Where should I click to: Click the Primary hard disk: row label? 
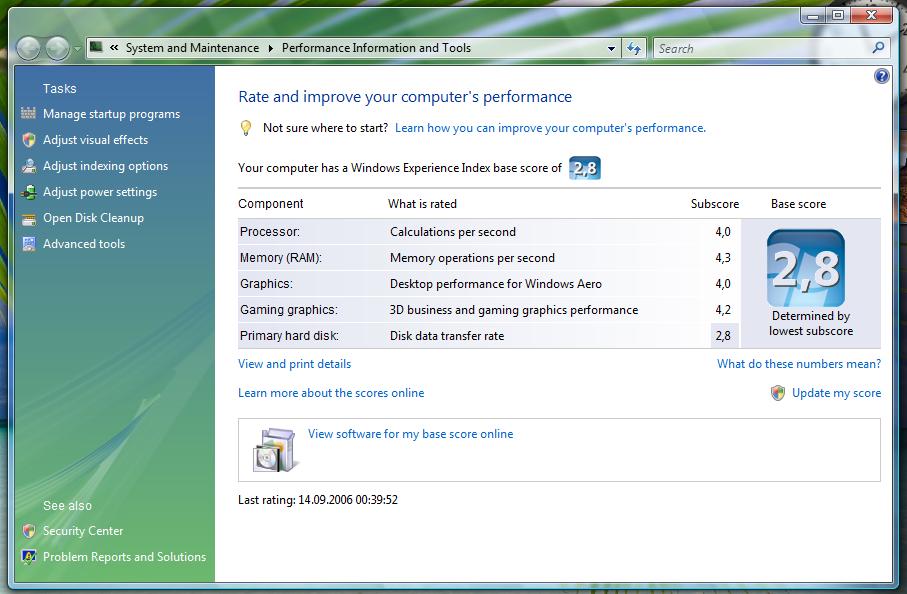289,336
